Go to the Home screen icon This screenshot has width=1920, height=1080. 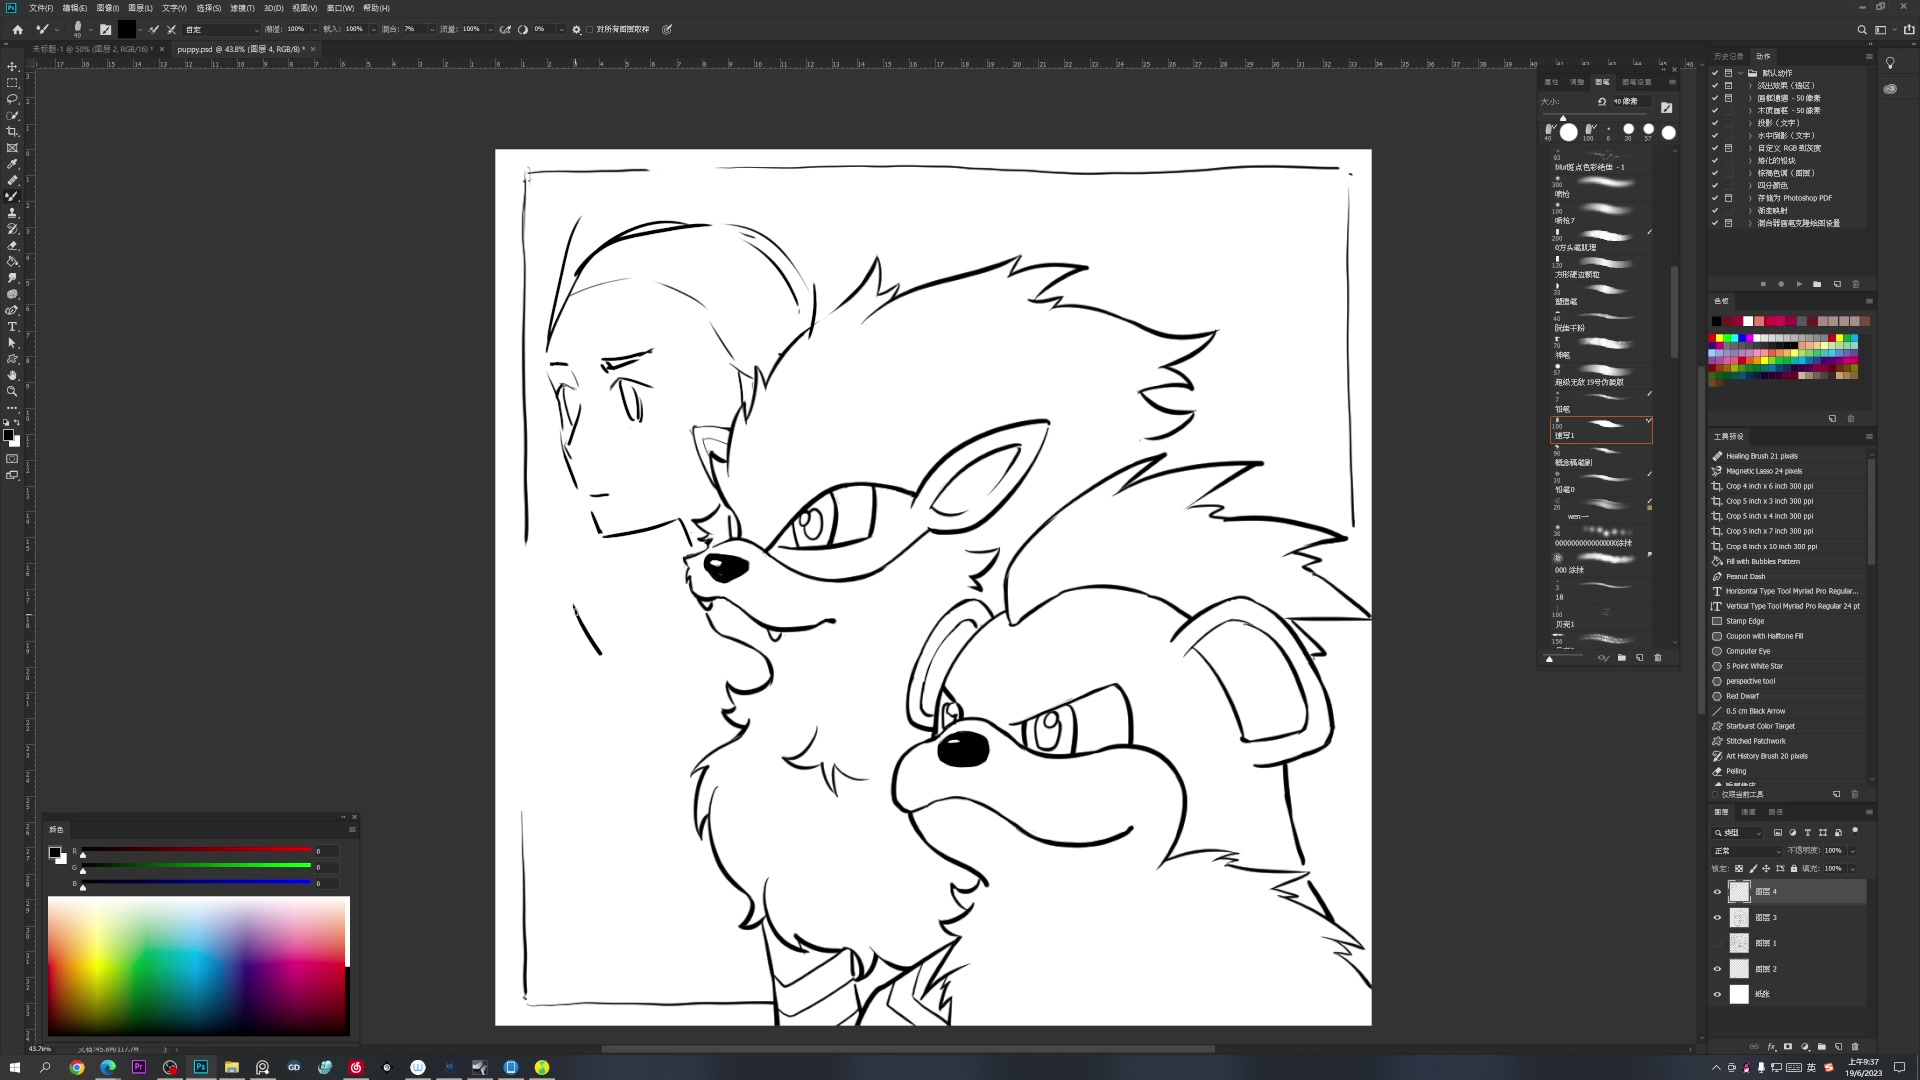[17, 30]
